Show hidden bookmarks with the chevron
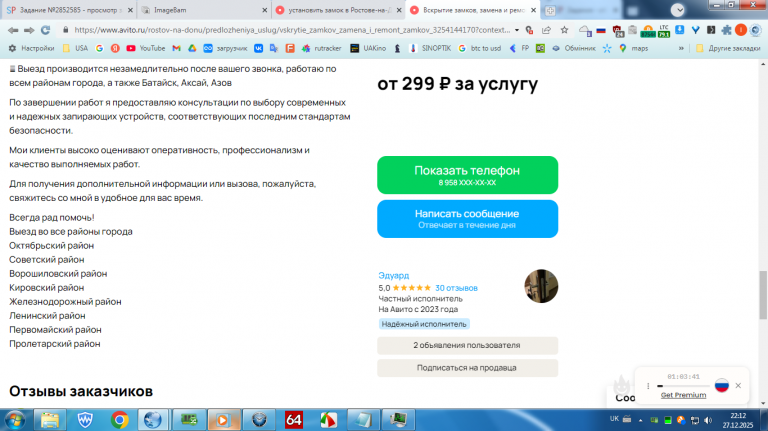Image resolution: width=768 pixels, height=431 pixels. 681,48
